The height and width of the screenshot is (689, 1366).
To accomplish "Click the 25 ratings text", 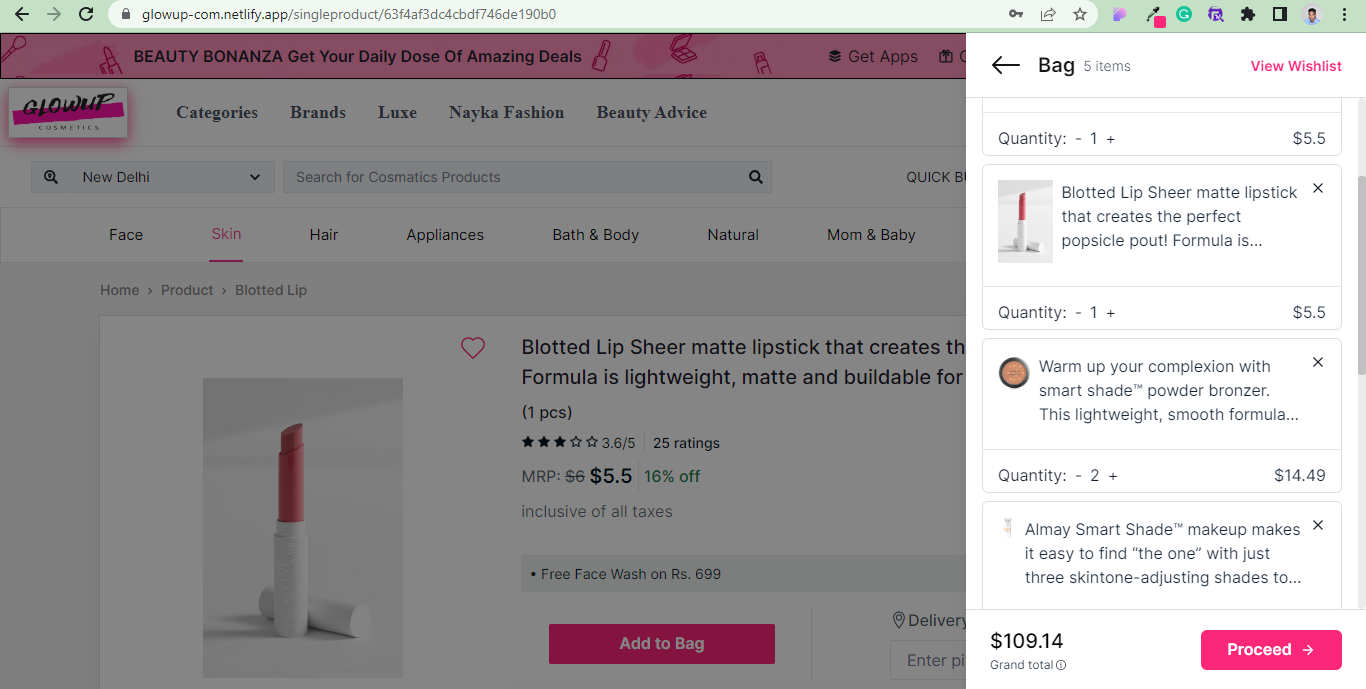I will coord(686,443).
